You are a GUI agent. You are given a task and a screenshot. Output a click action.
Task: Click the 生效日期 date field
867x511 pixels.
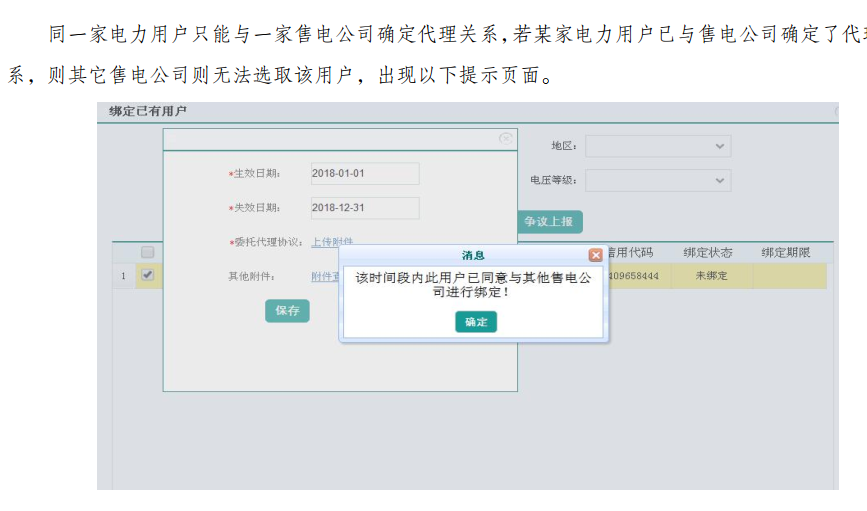click(x=365, y=174)
